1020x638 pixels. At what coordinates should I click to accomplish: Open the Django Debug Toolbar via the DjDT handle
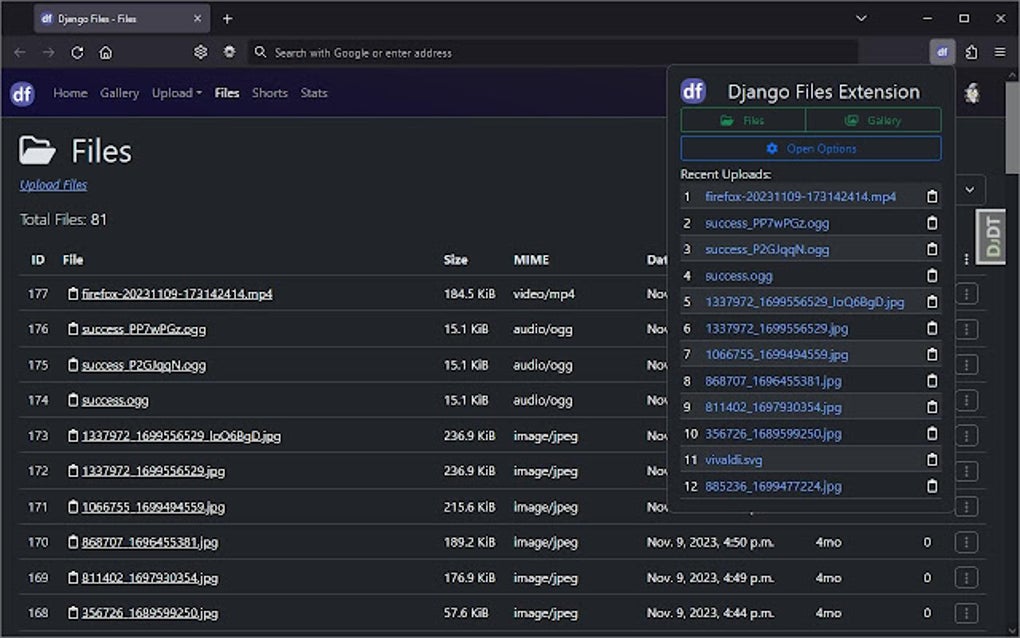pos(991,238)
